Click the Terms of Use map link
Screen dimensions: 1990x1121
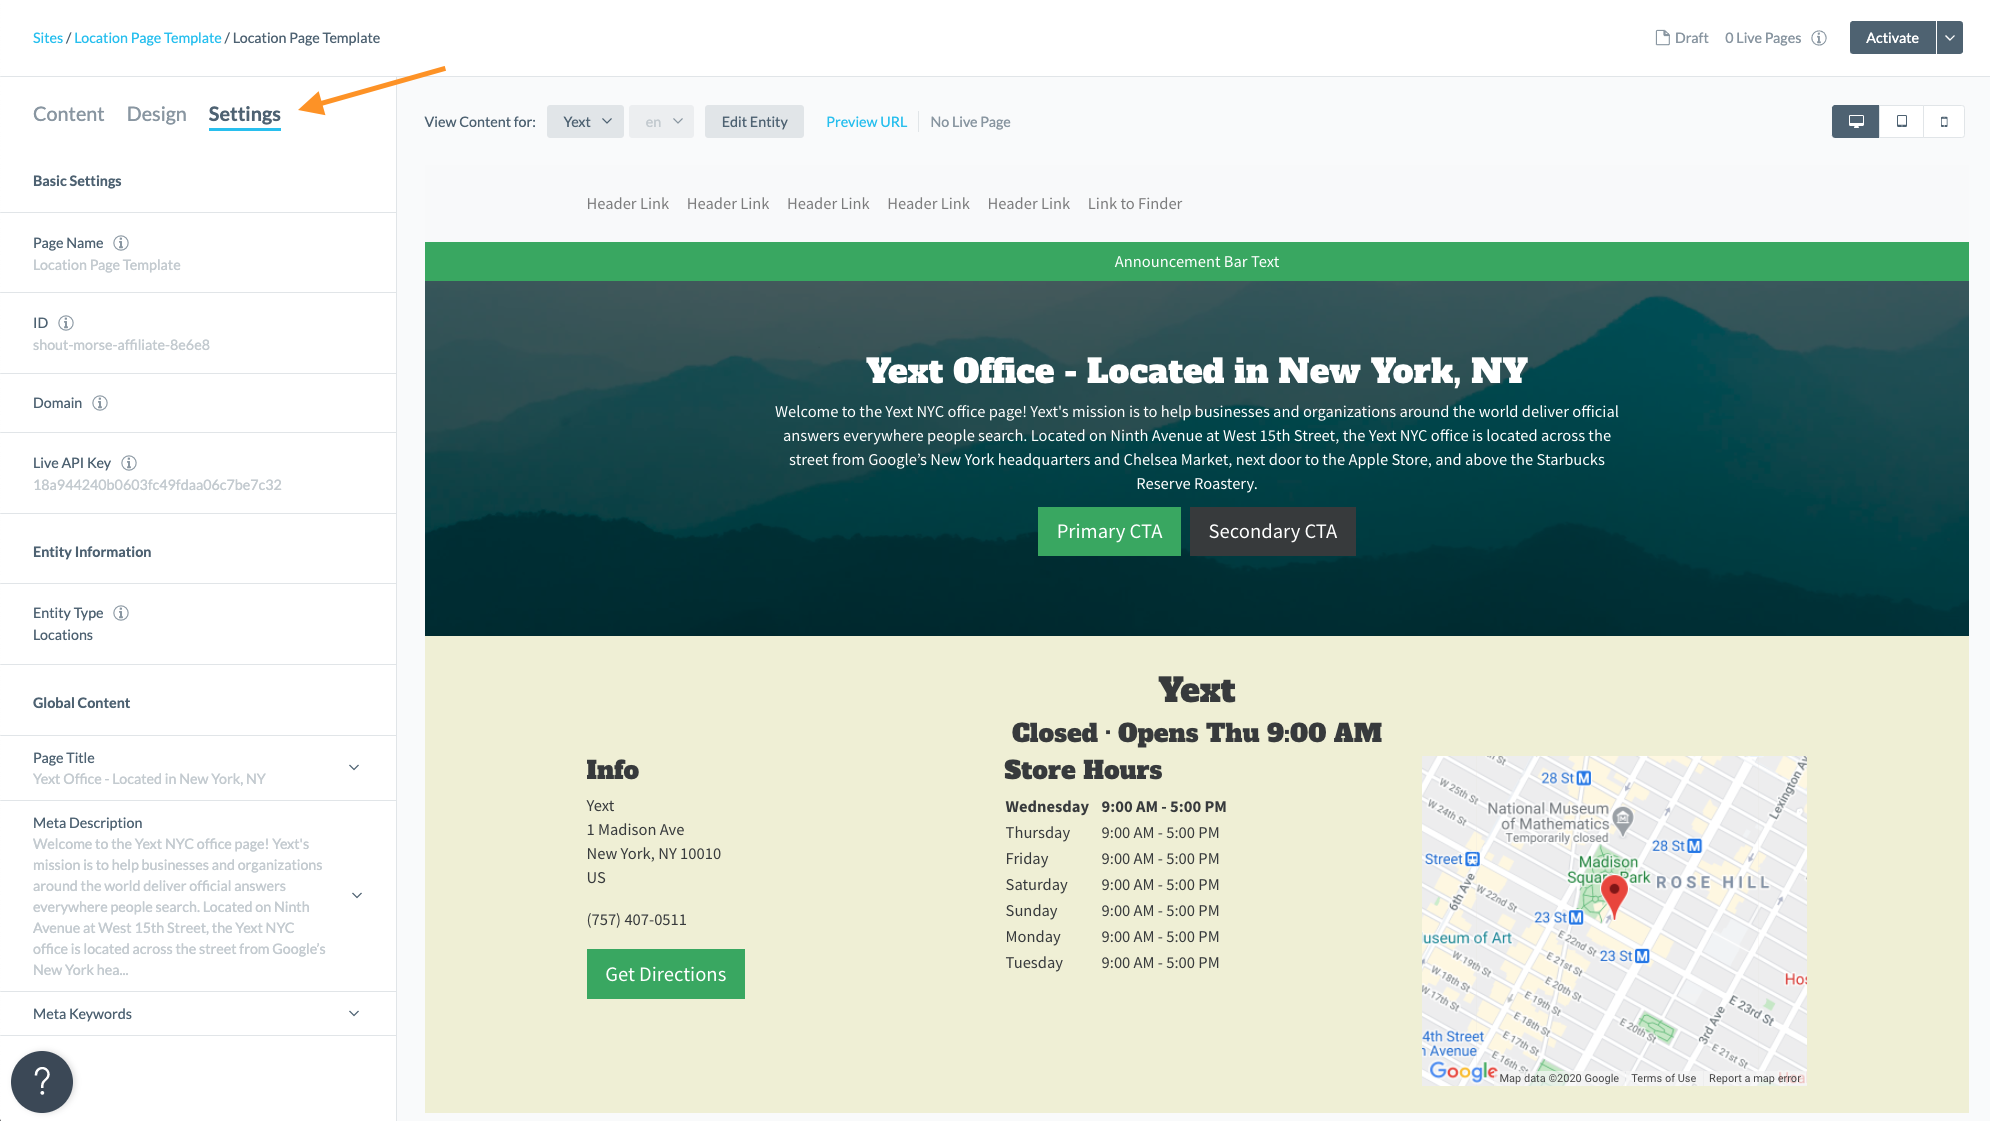1663,1078
